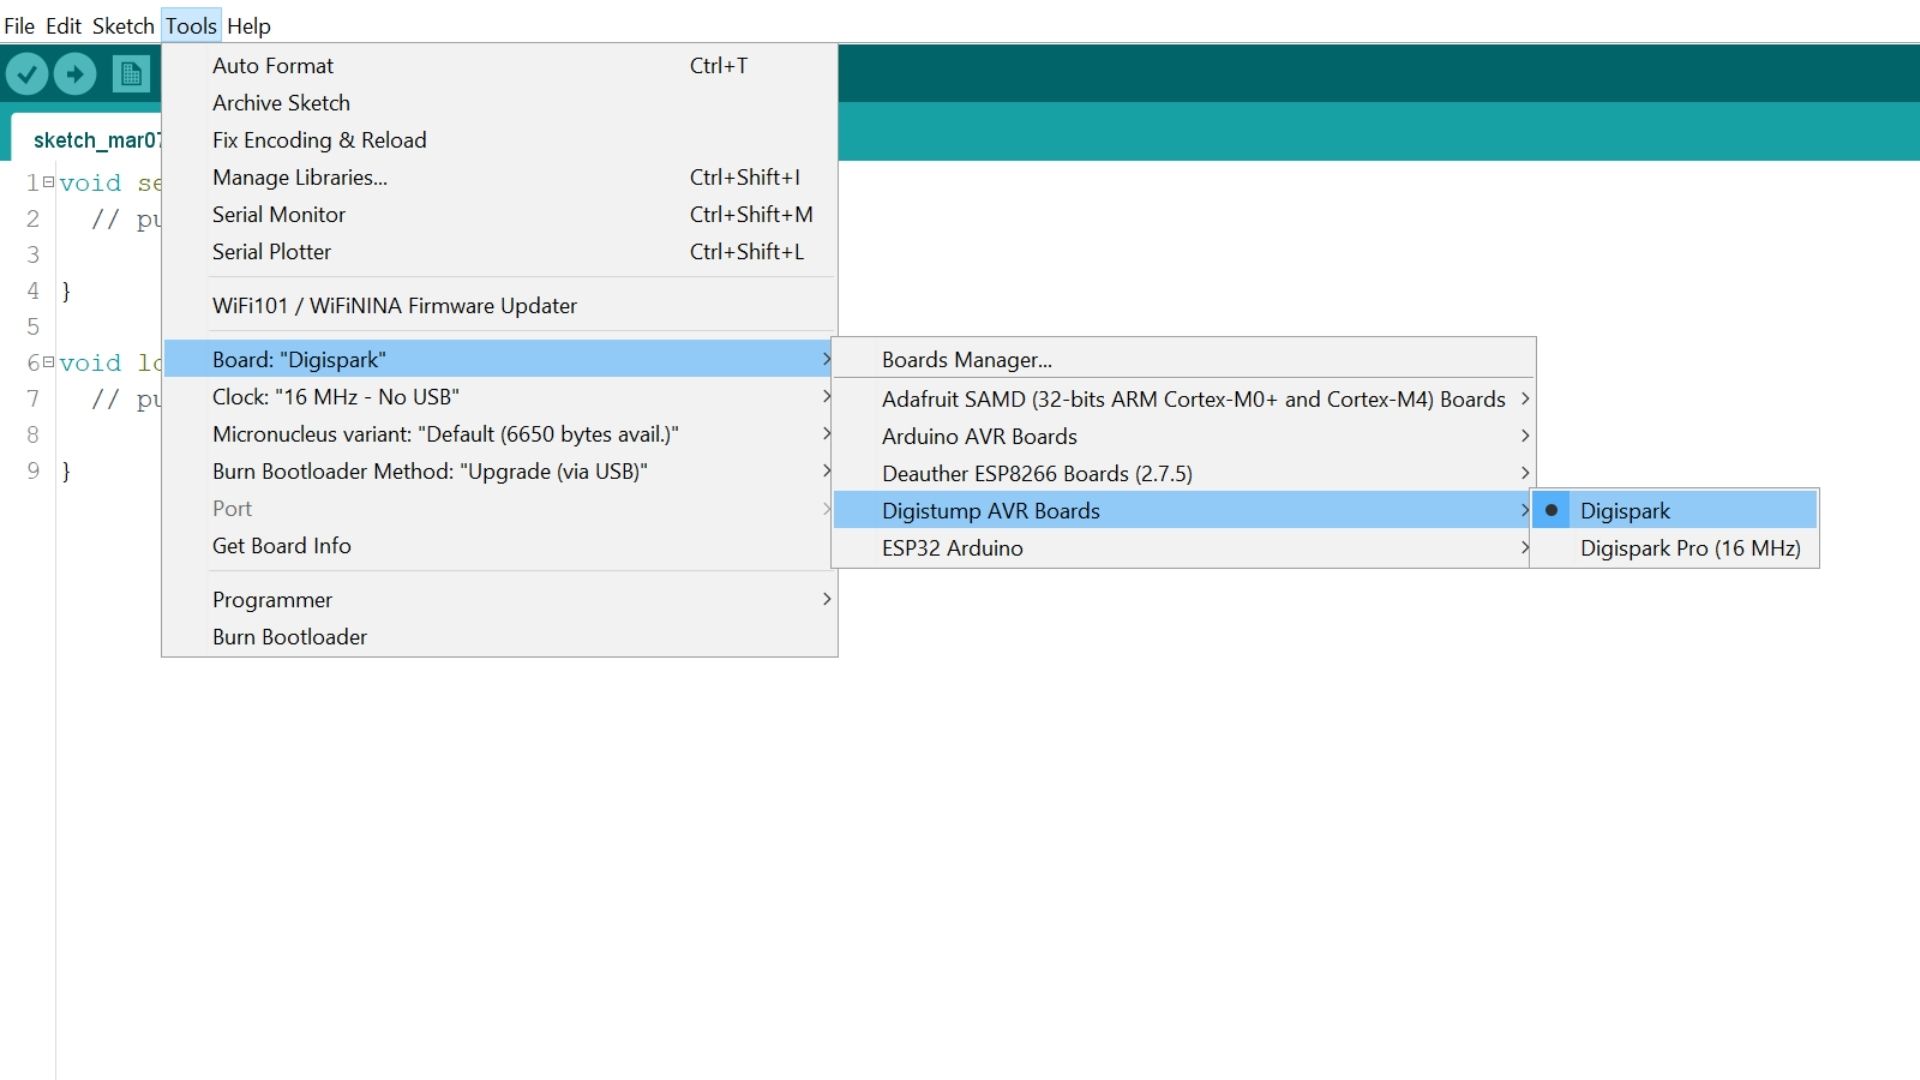Click closing brace on line 9
This screenshot has height=1080, width=1920.
coord(66,471)
